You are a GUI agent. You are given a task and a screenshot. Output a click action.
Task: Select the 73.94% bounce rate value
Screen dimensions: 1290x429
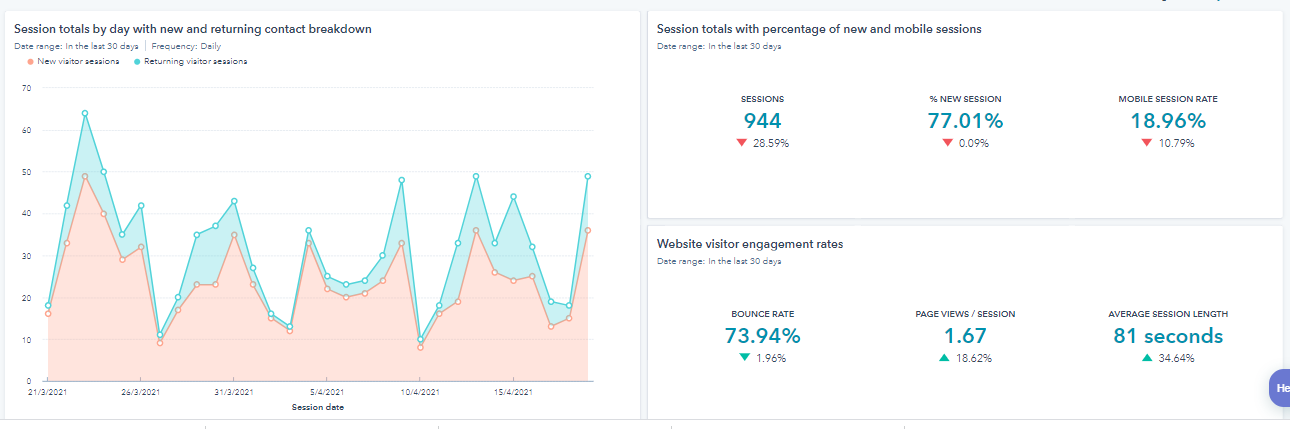pyautogui.click(x=762, y=336)
